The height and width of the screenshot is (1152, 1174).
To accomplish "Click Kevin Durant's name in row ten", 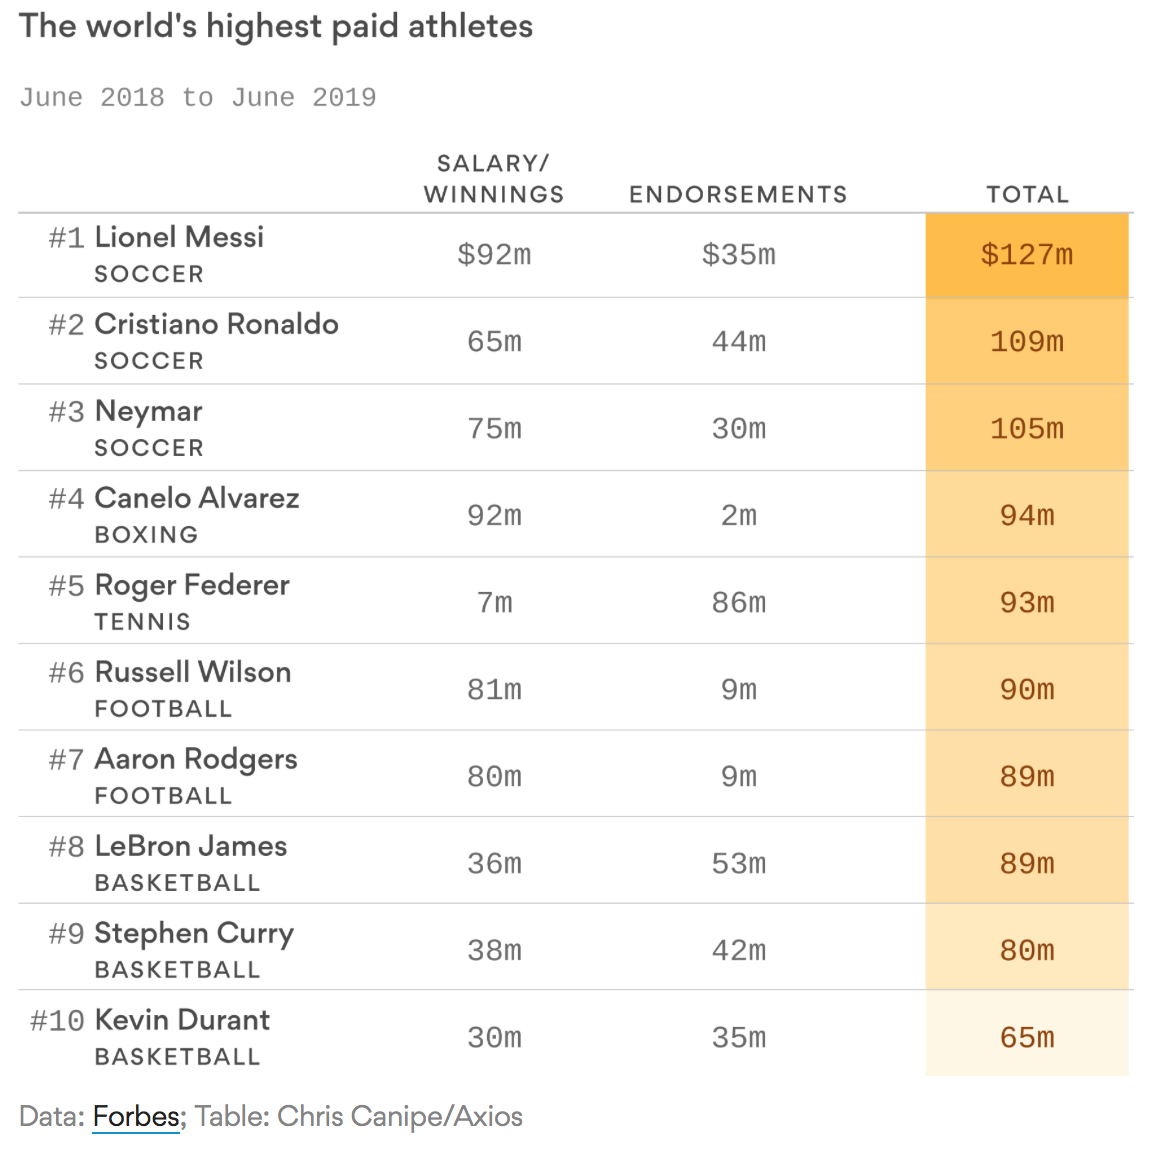I will pos(182,1020).
